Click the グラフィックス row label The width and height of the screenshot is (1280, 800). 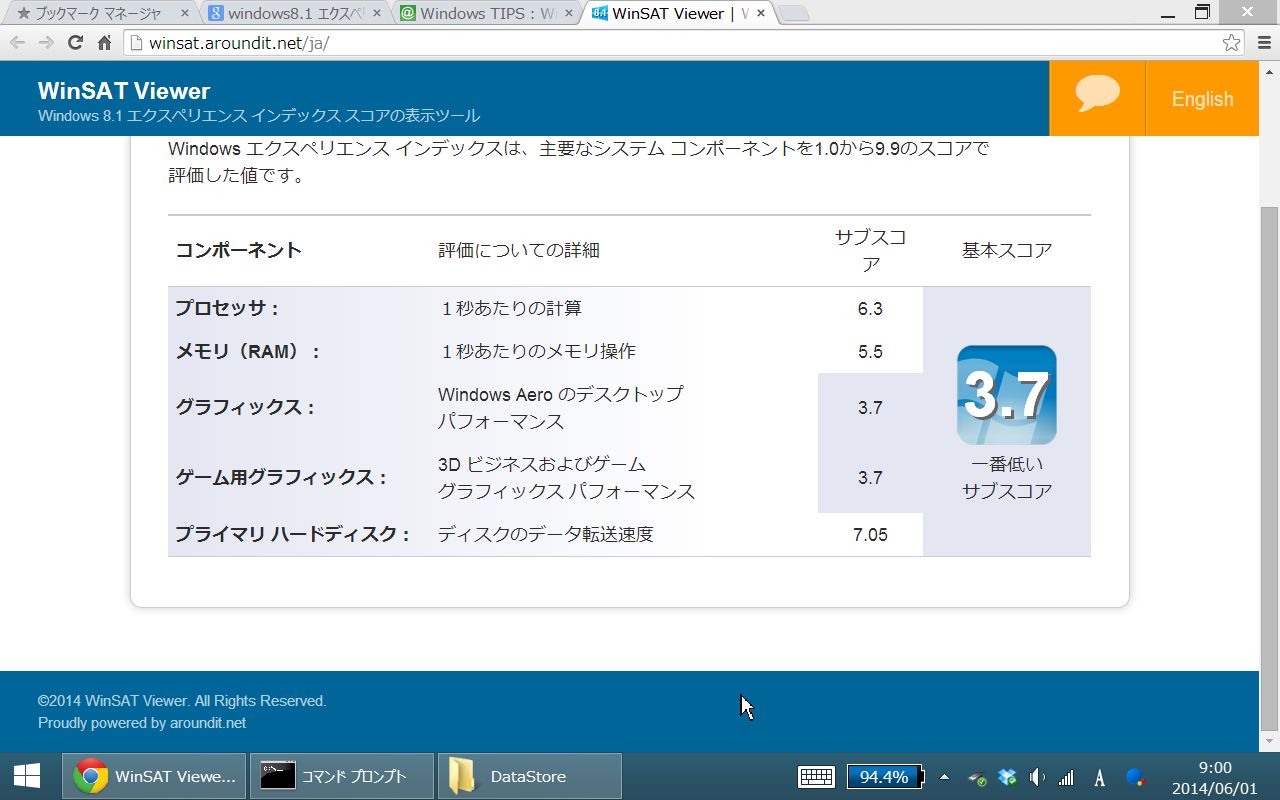(x=245, y=408)
